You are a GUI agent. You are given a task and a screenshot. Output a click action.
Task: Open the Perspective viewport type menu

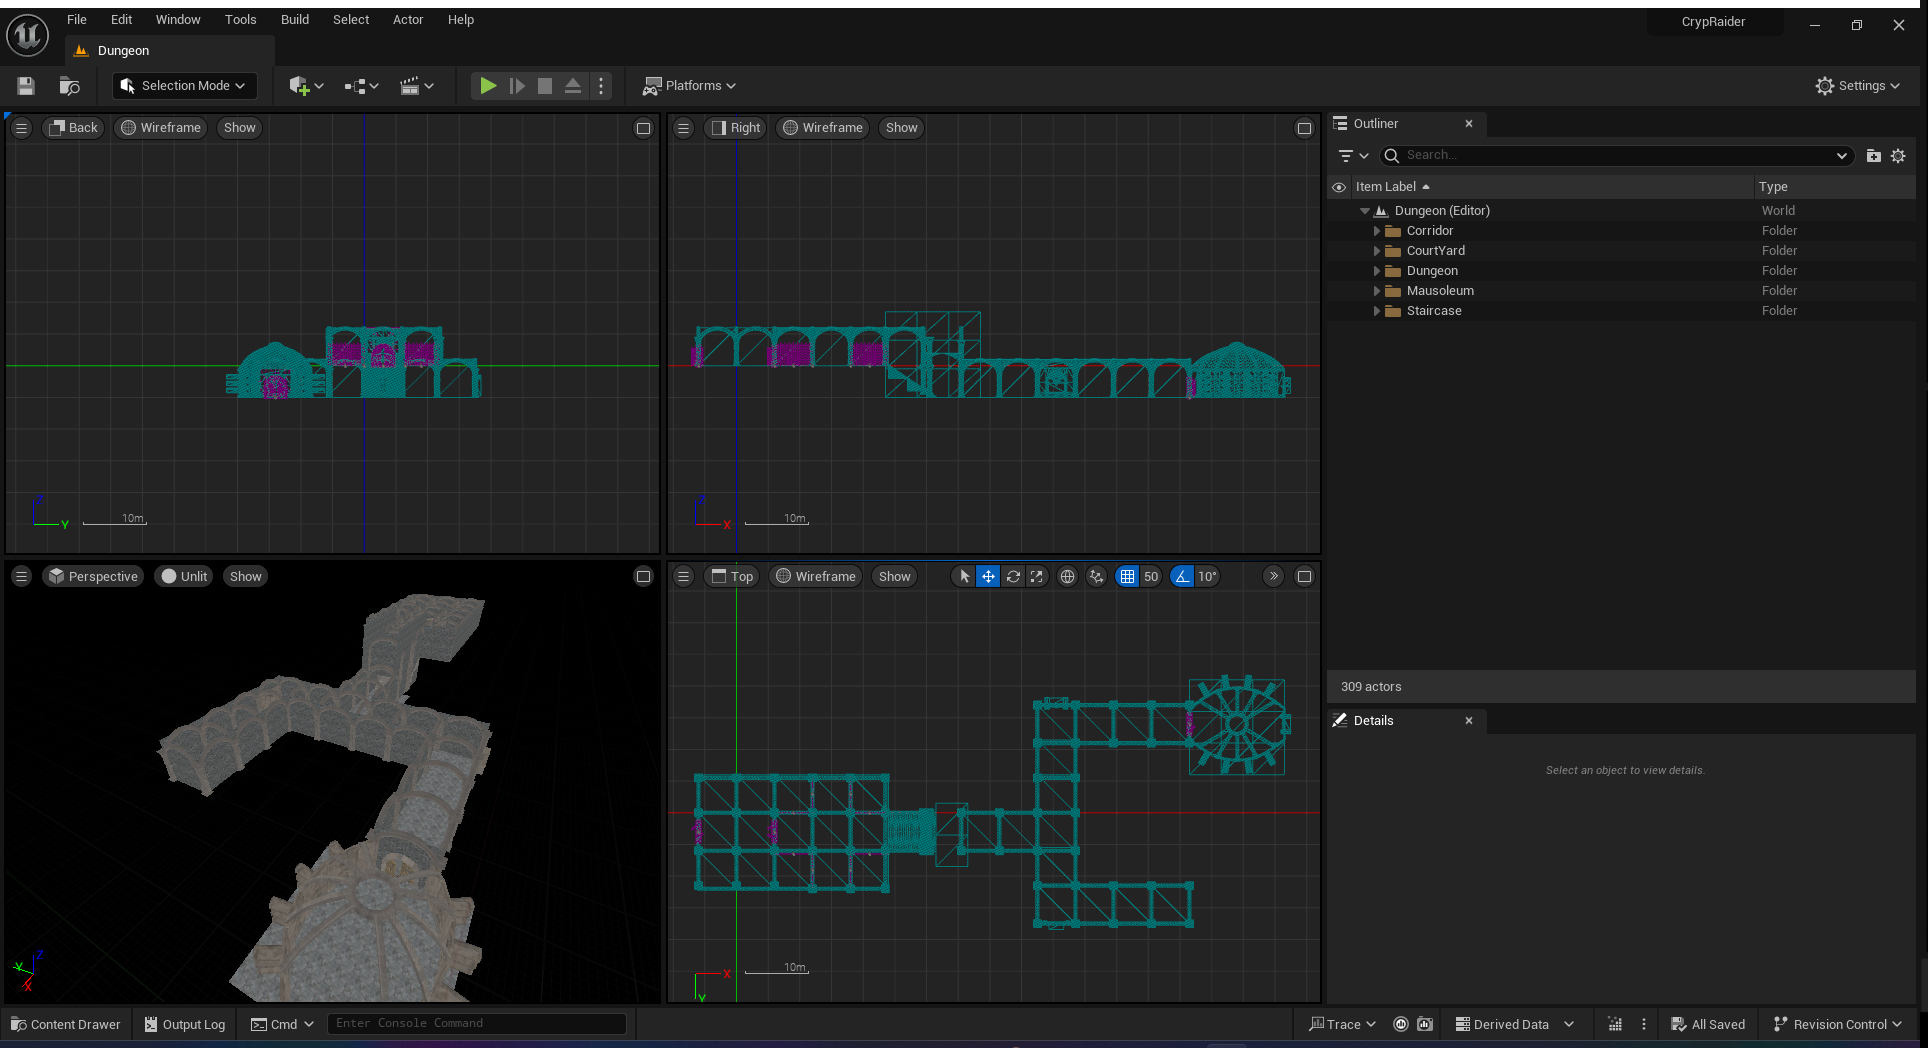tap(93, 576)
